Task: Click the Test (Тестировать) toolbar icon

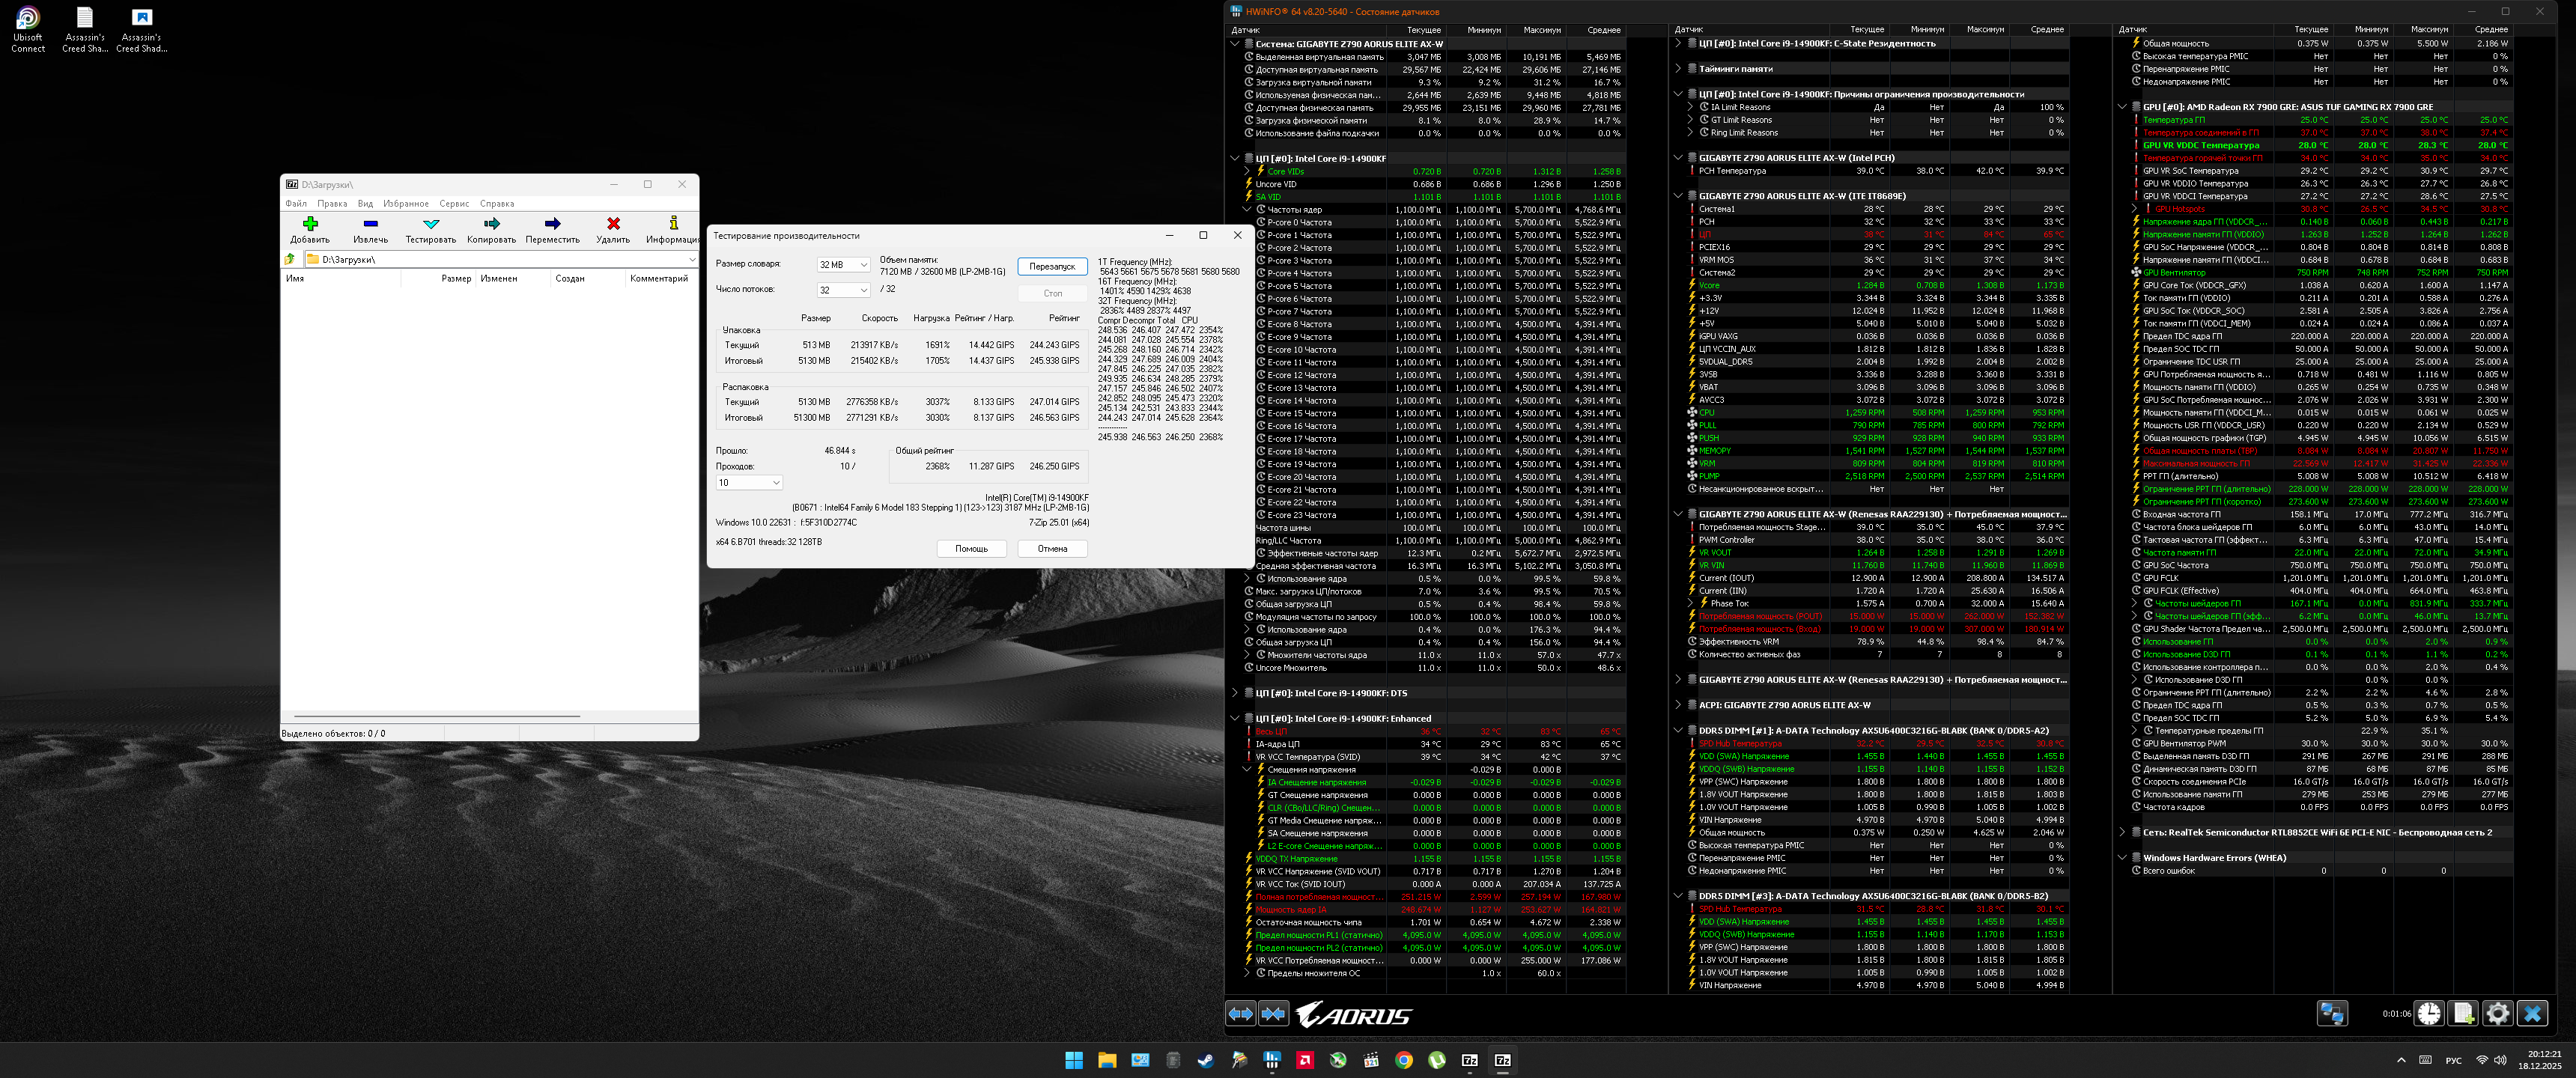Action: (x=431, y=224)
